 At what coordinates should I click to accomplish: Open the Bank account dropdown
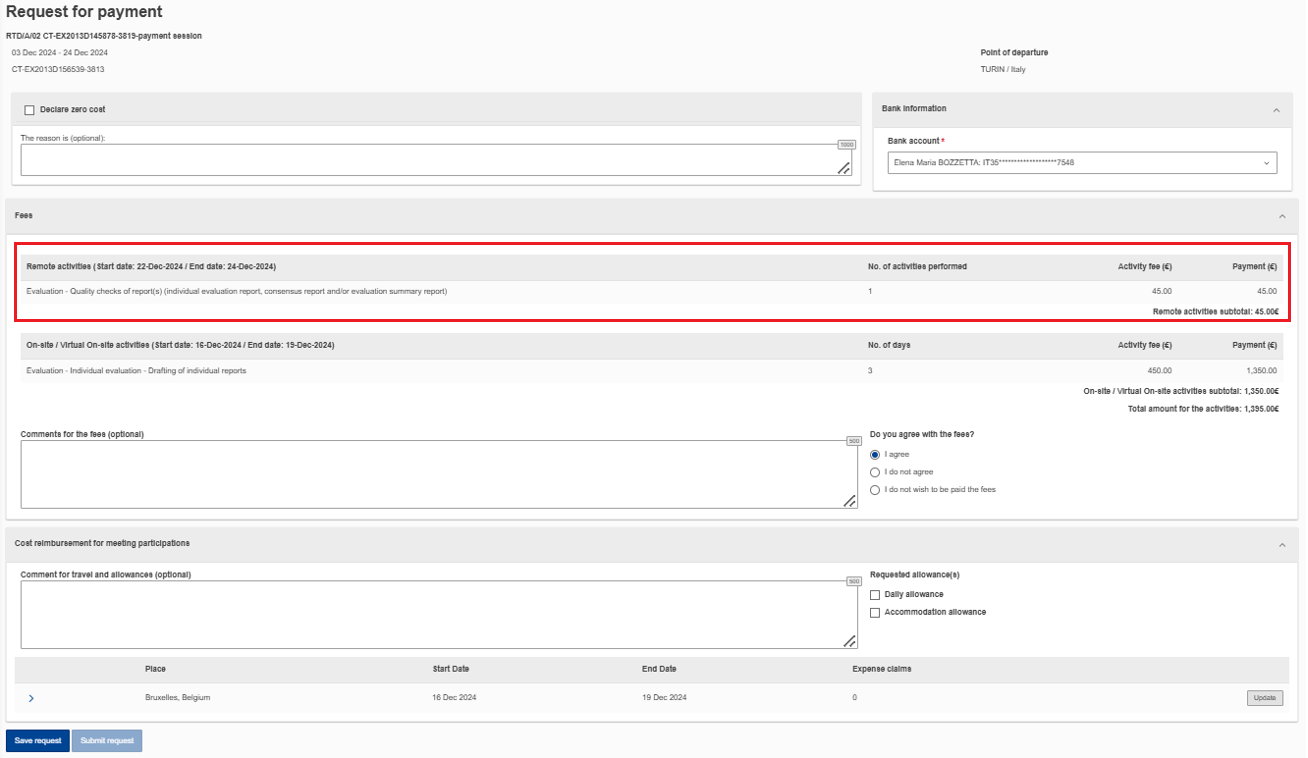pyautogui.click(x=1082, y=162)
